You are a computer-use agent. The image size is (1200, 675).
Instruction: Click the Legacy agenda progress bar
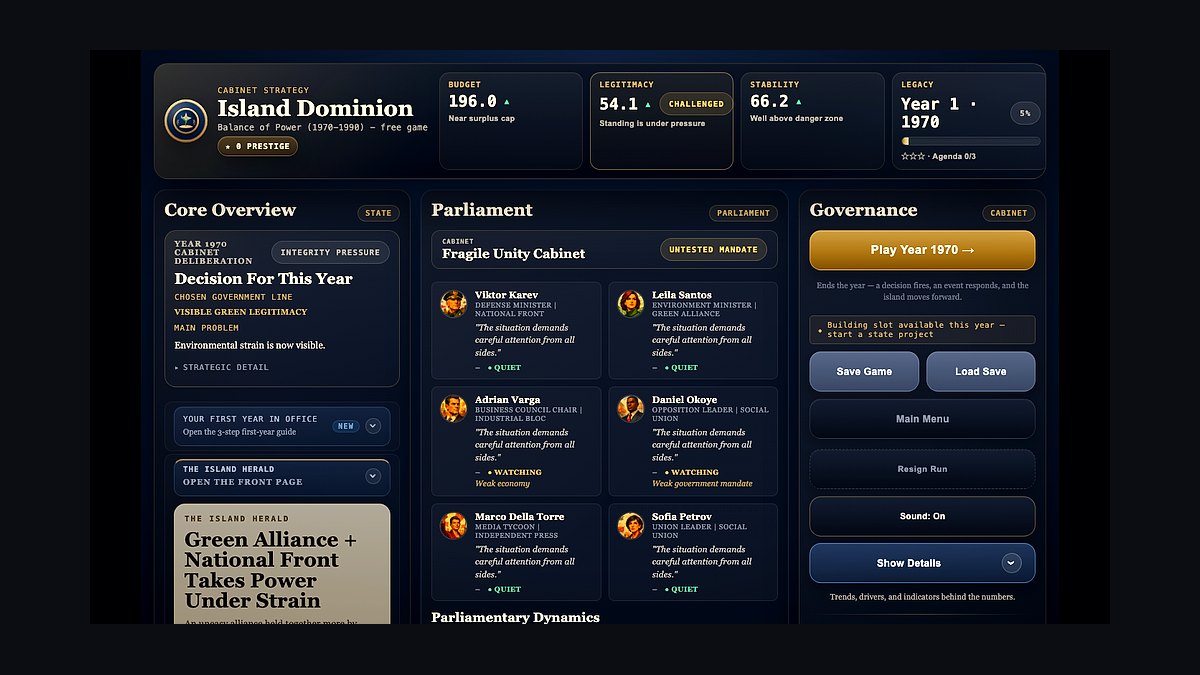(x=971, y=141)
